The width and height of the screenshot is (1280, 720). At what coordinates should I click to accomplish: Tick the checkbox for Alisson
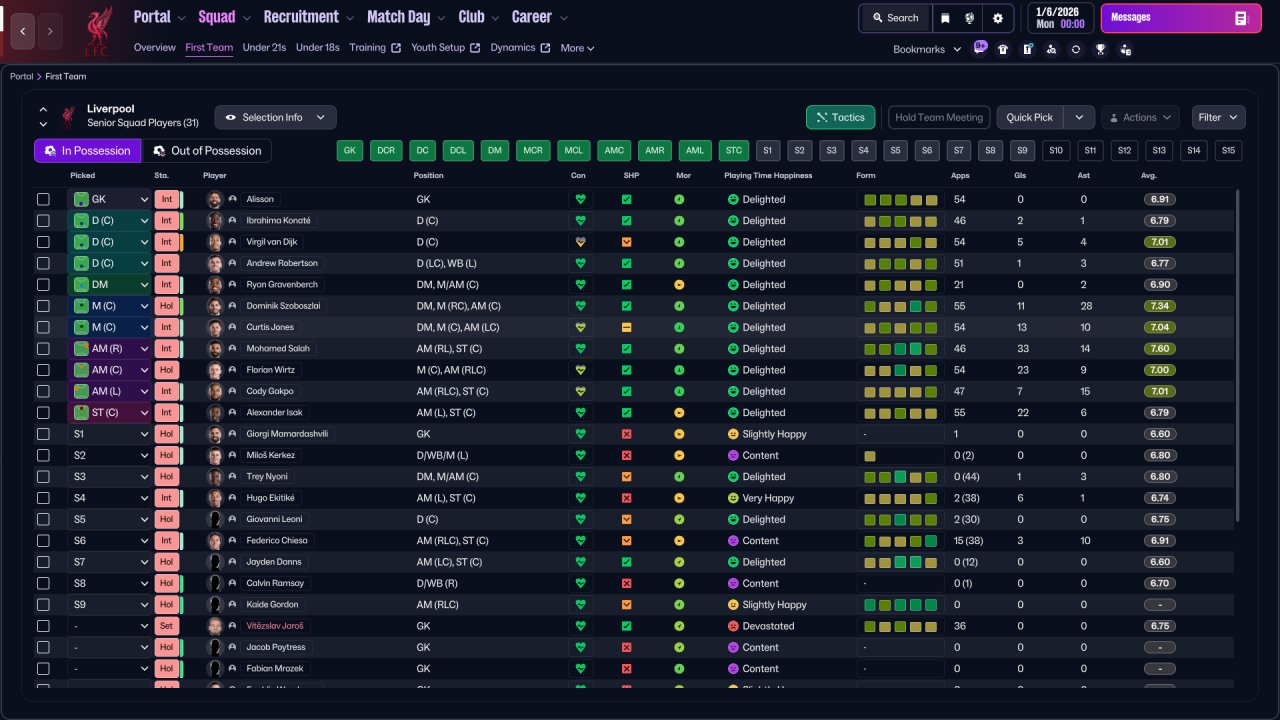click(43, 199)
